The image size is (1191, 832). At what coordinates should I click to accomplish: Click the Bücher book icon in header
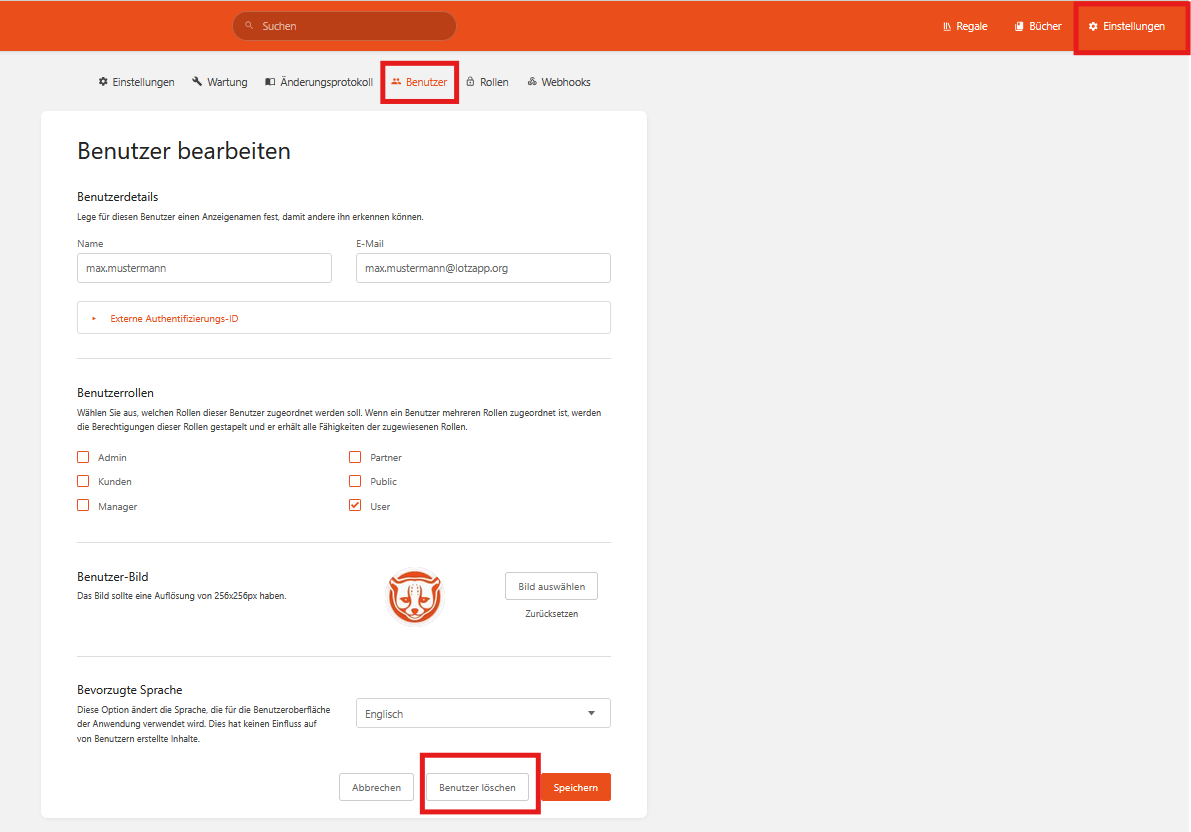coord(1019,27)
